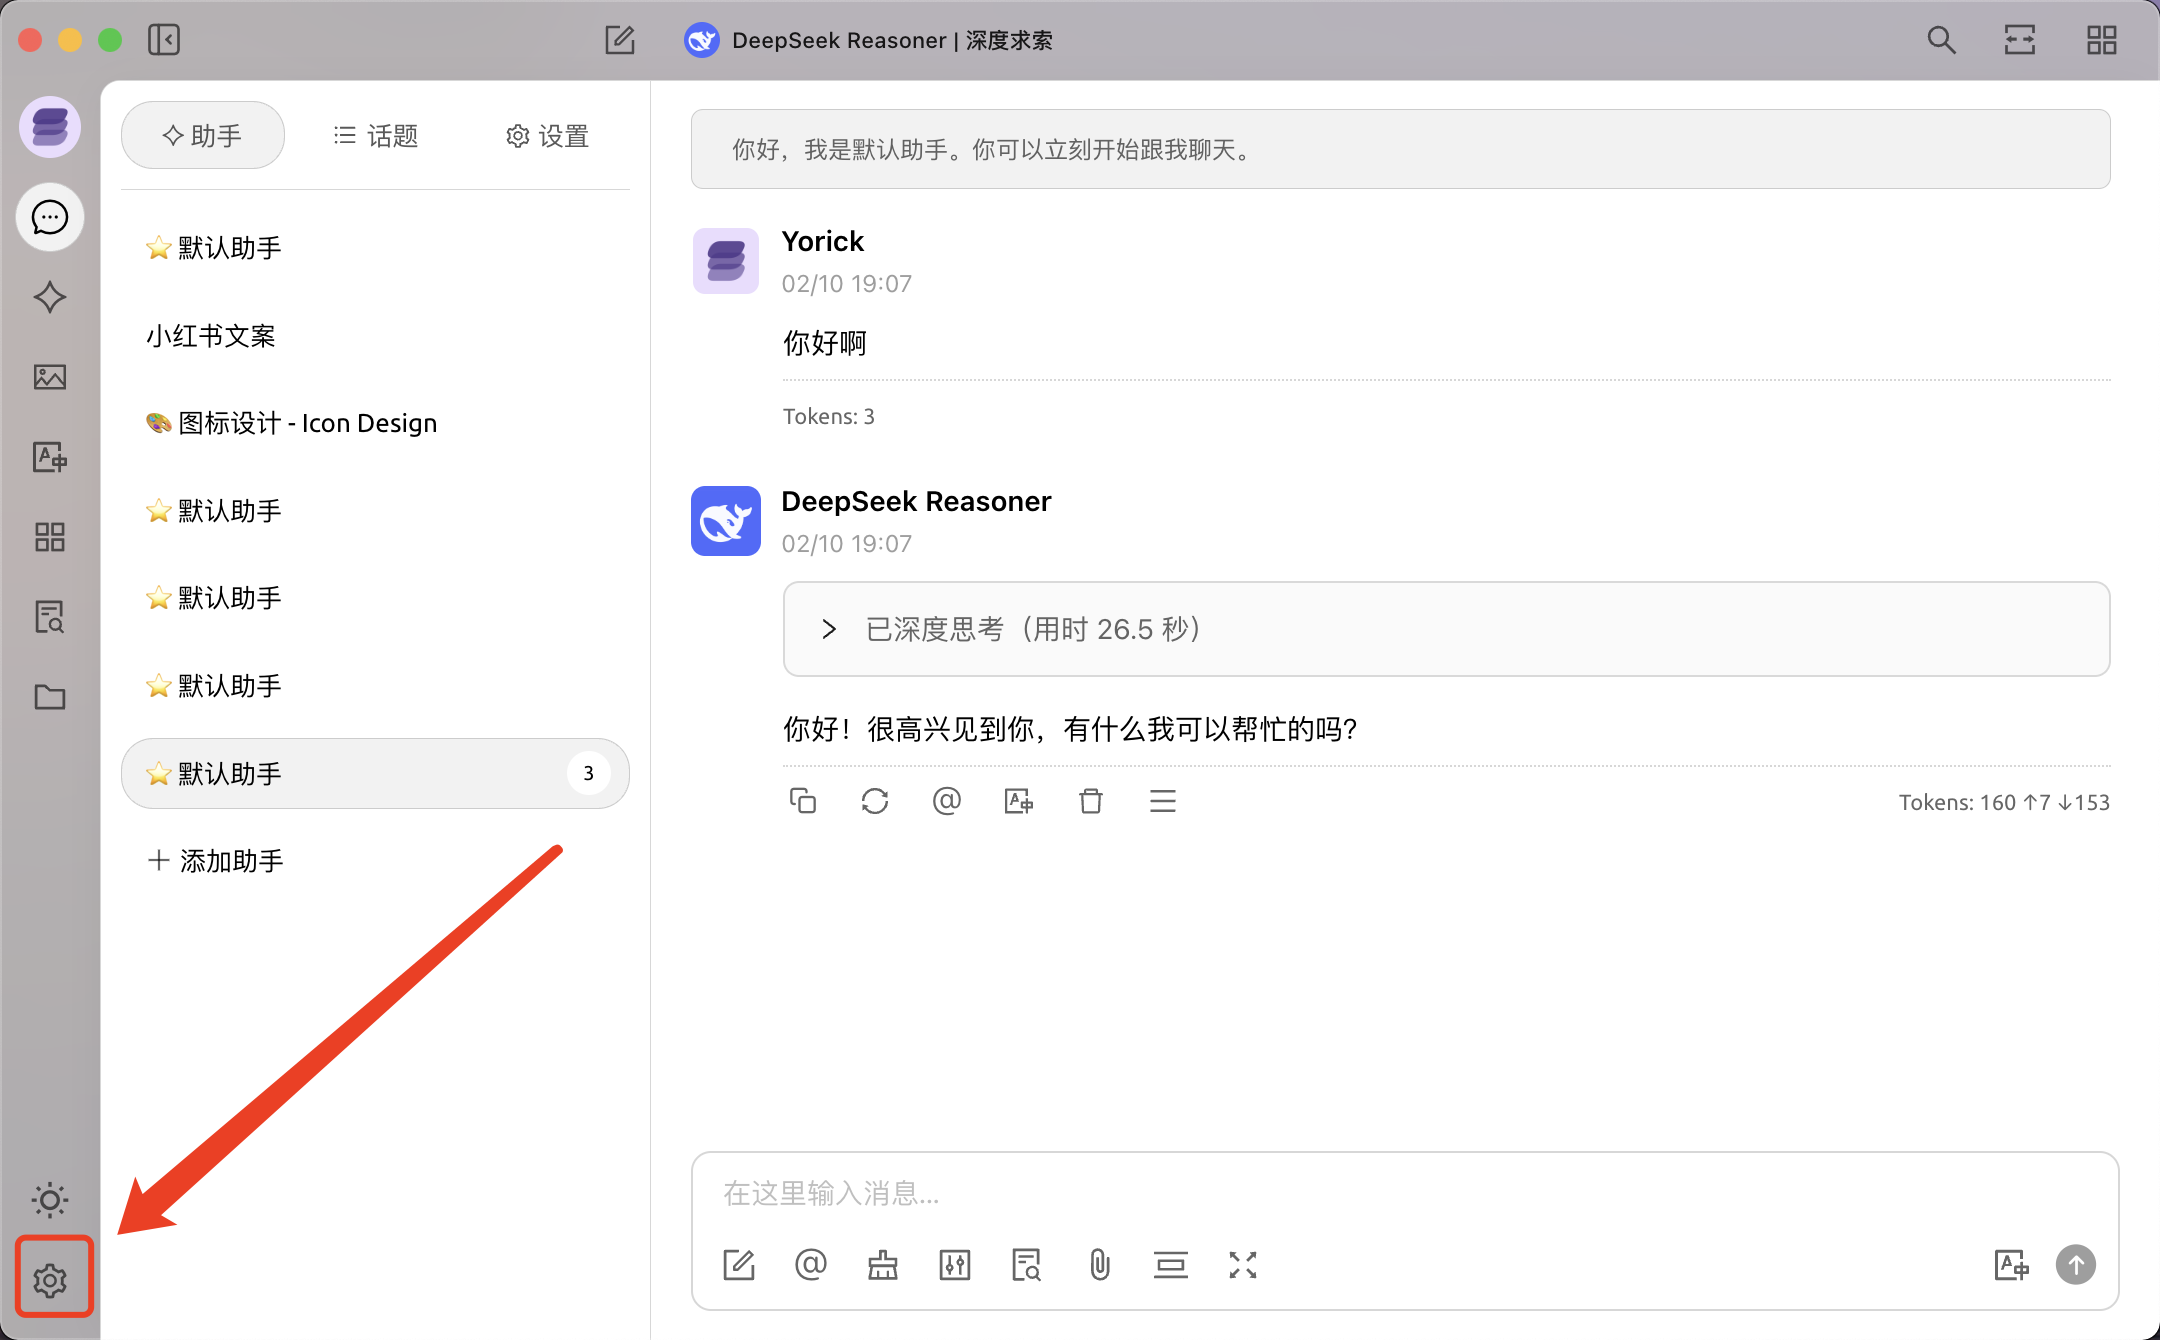
Task: Click clear context icon in input toolbar
Action: (1171, 1265)
